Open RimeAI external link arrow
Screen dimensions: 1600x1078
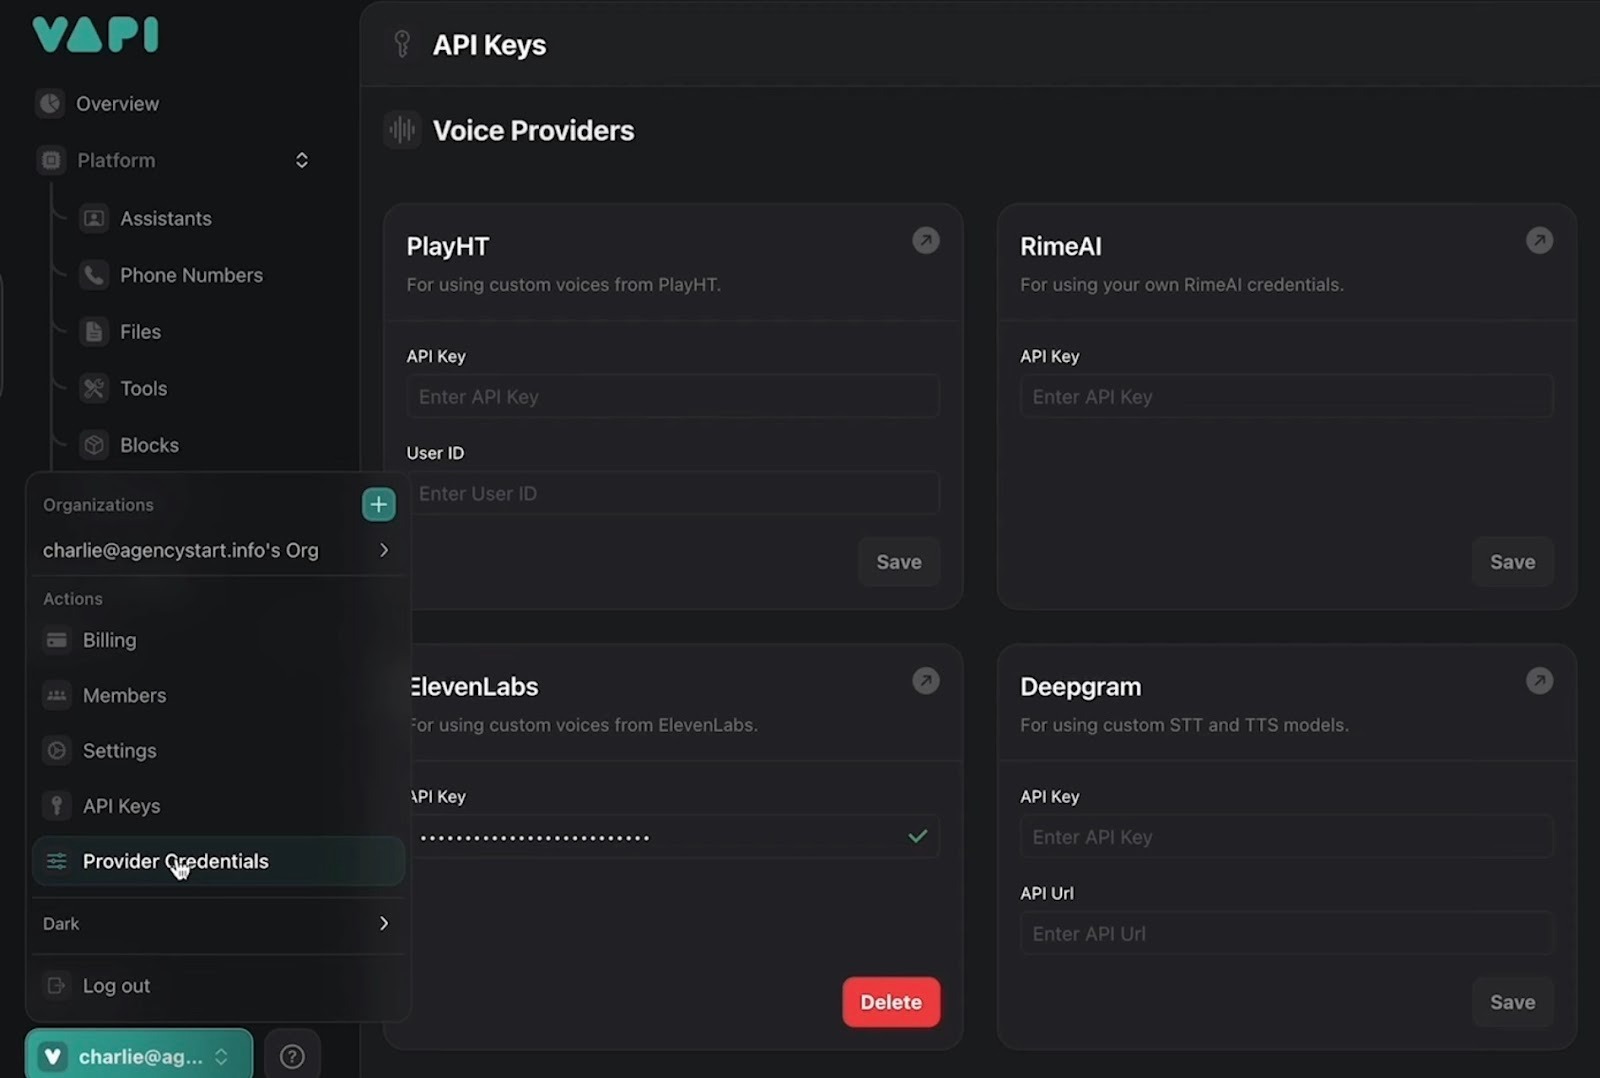[x=1539, y=241]
